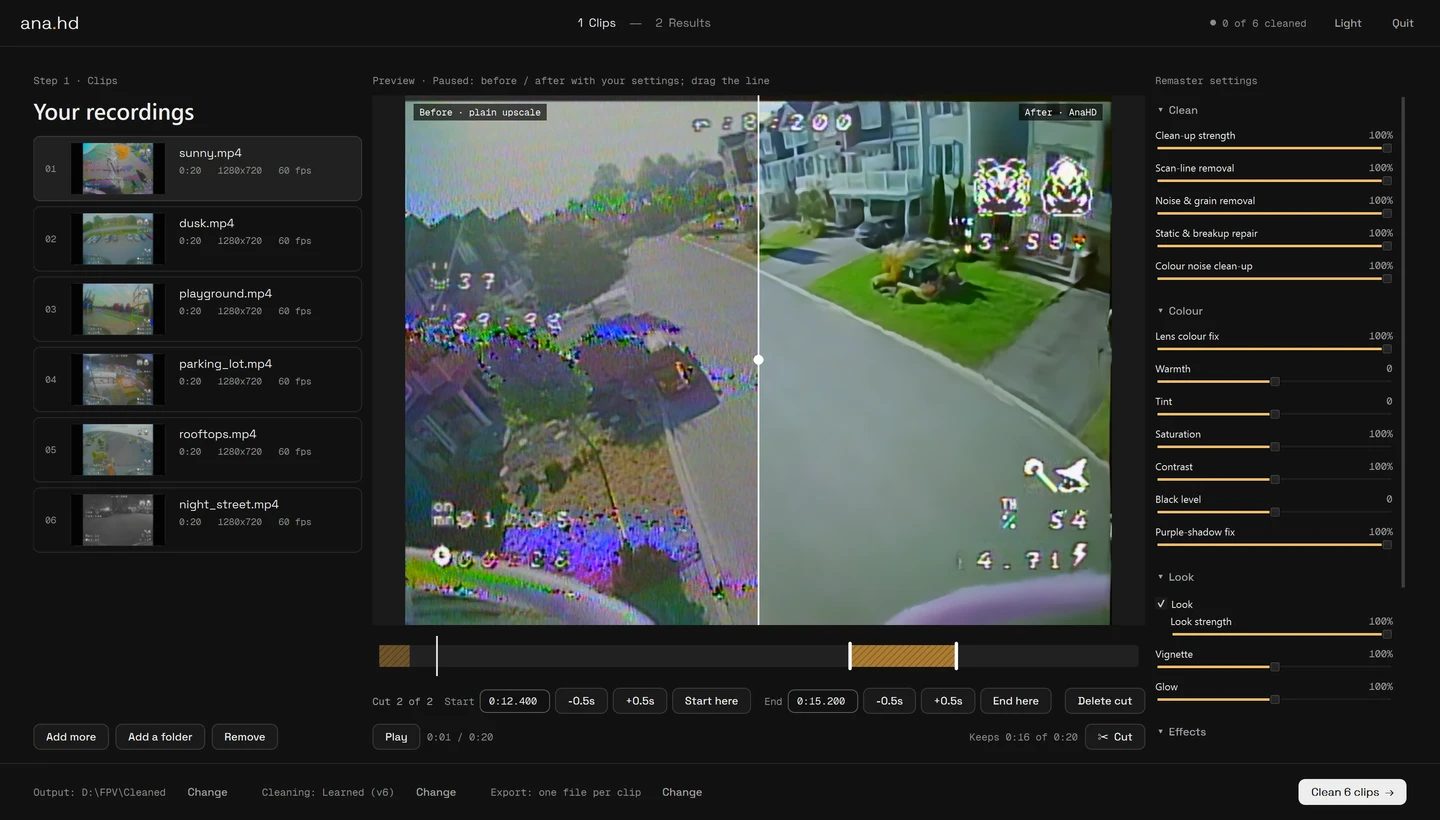Click the ana.hd logo
Image resolution: width=1440 pixels, height=820 pixels.
click(50, 23)
